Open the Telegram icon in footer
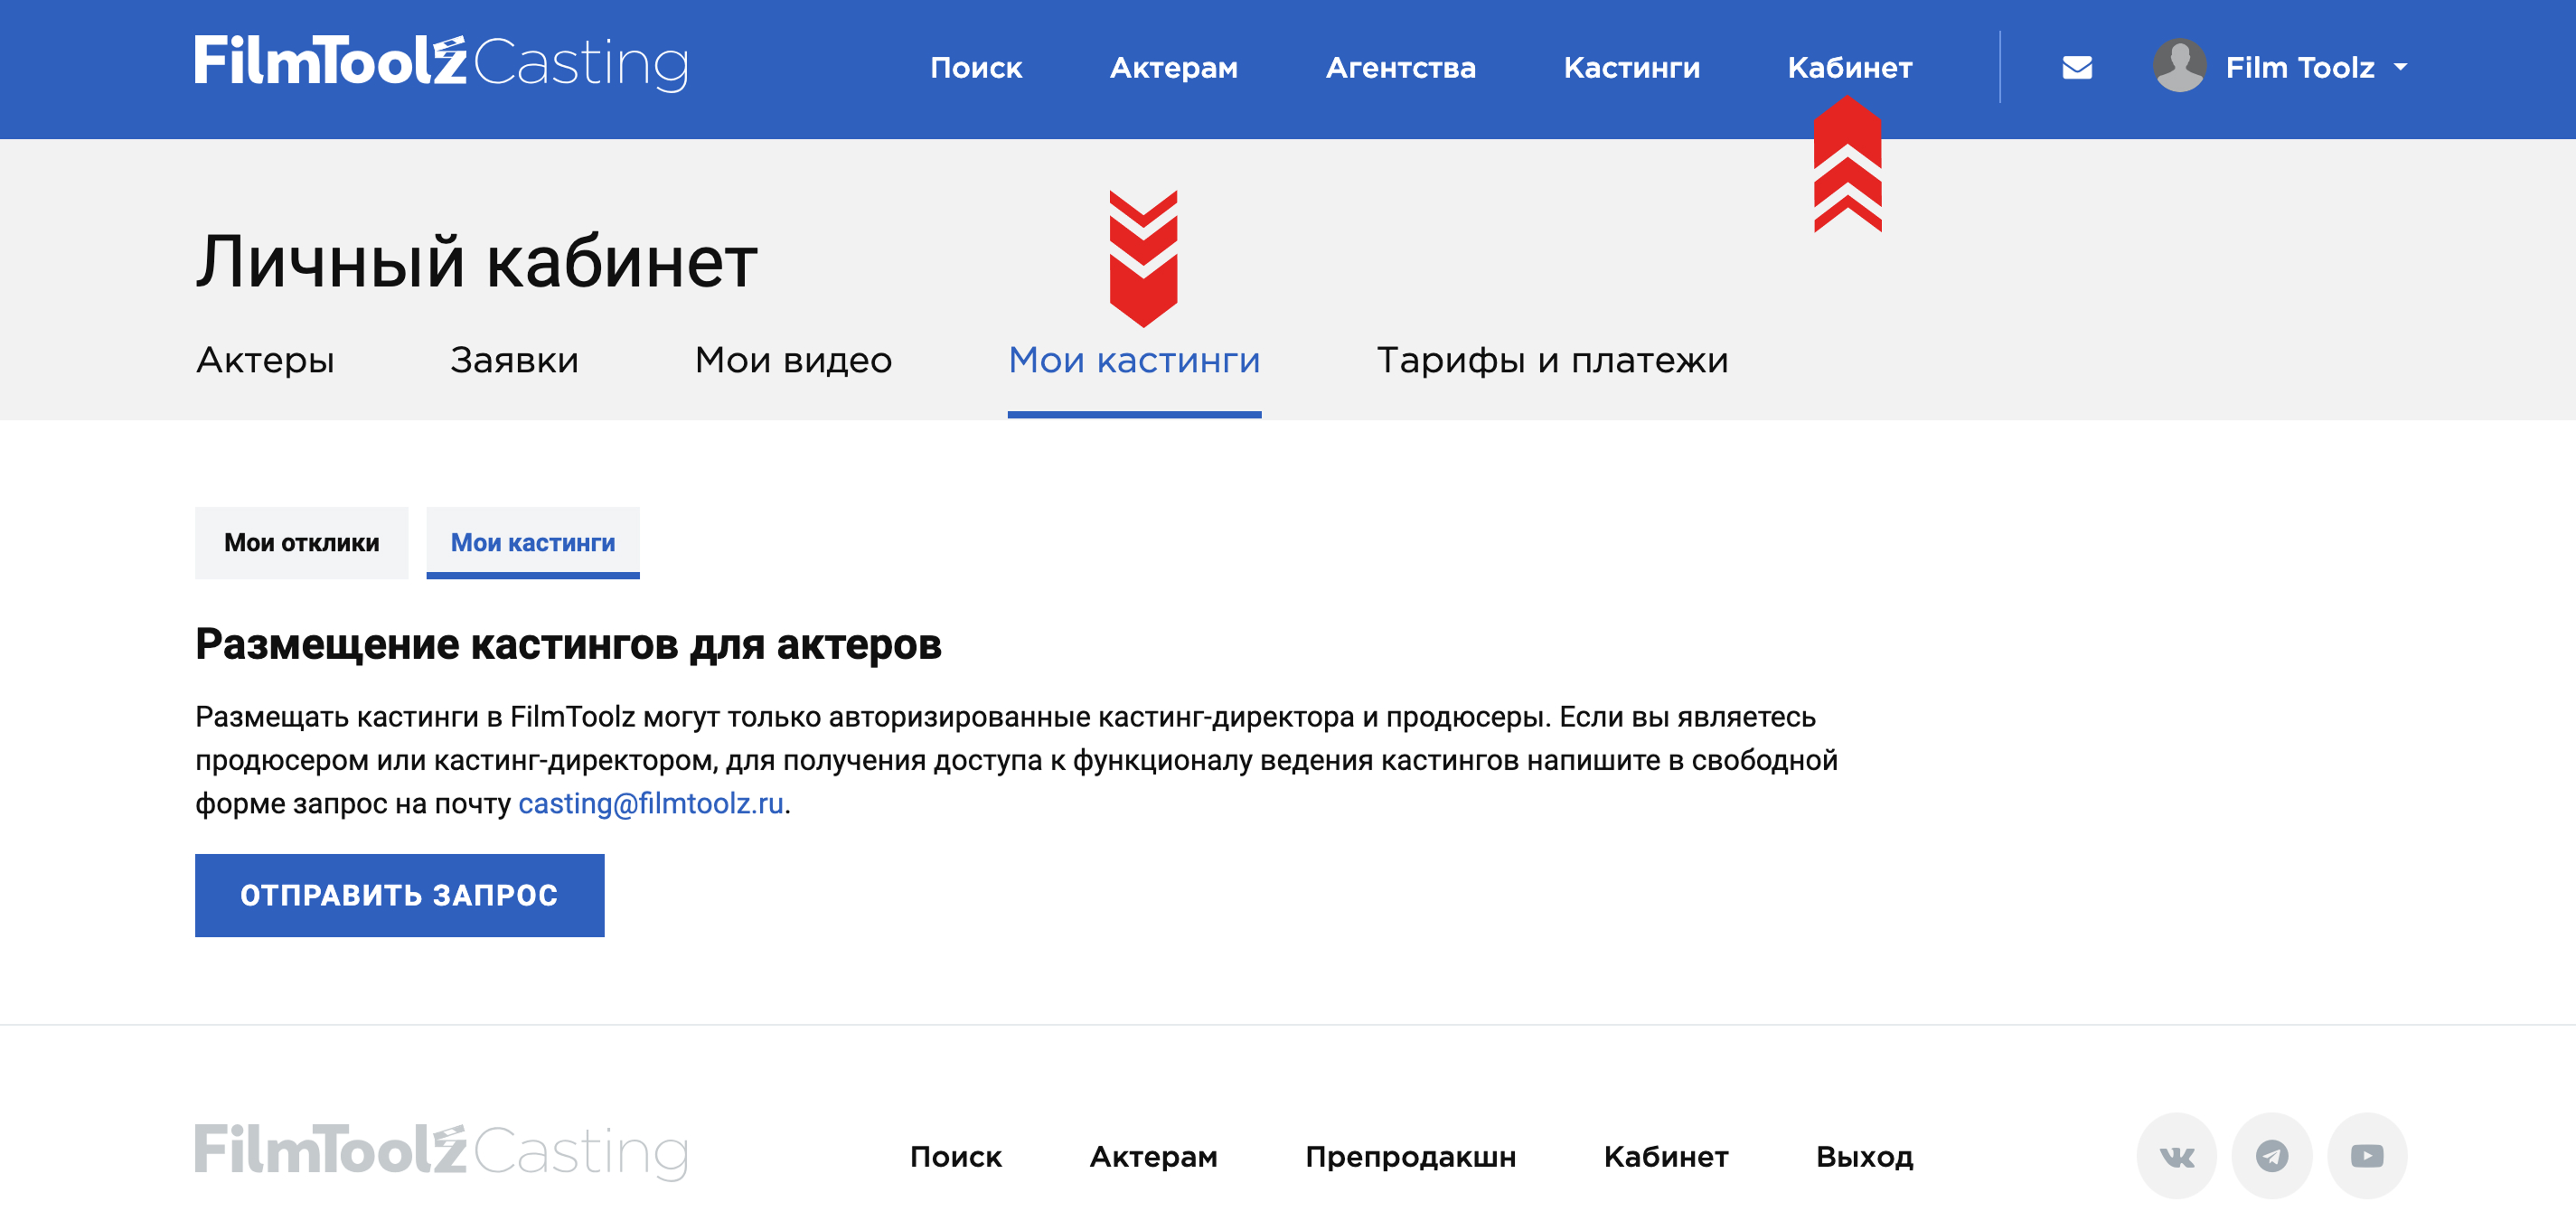 2272,1156
